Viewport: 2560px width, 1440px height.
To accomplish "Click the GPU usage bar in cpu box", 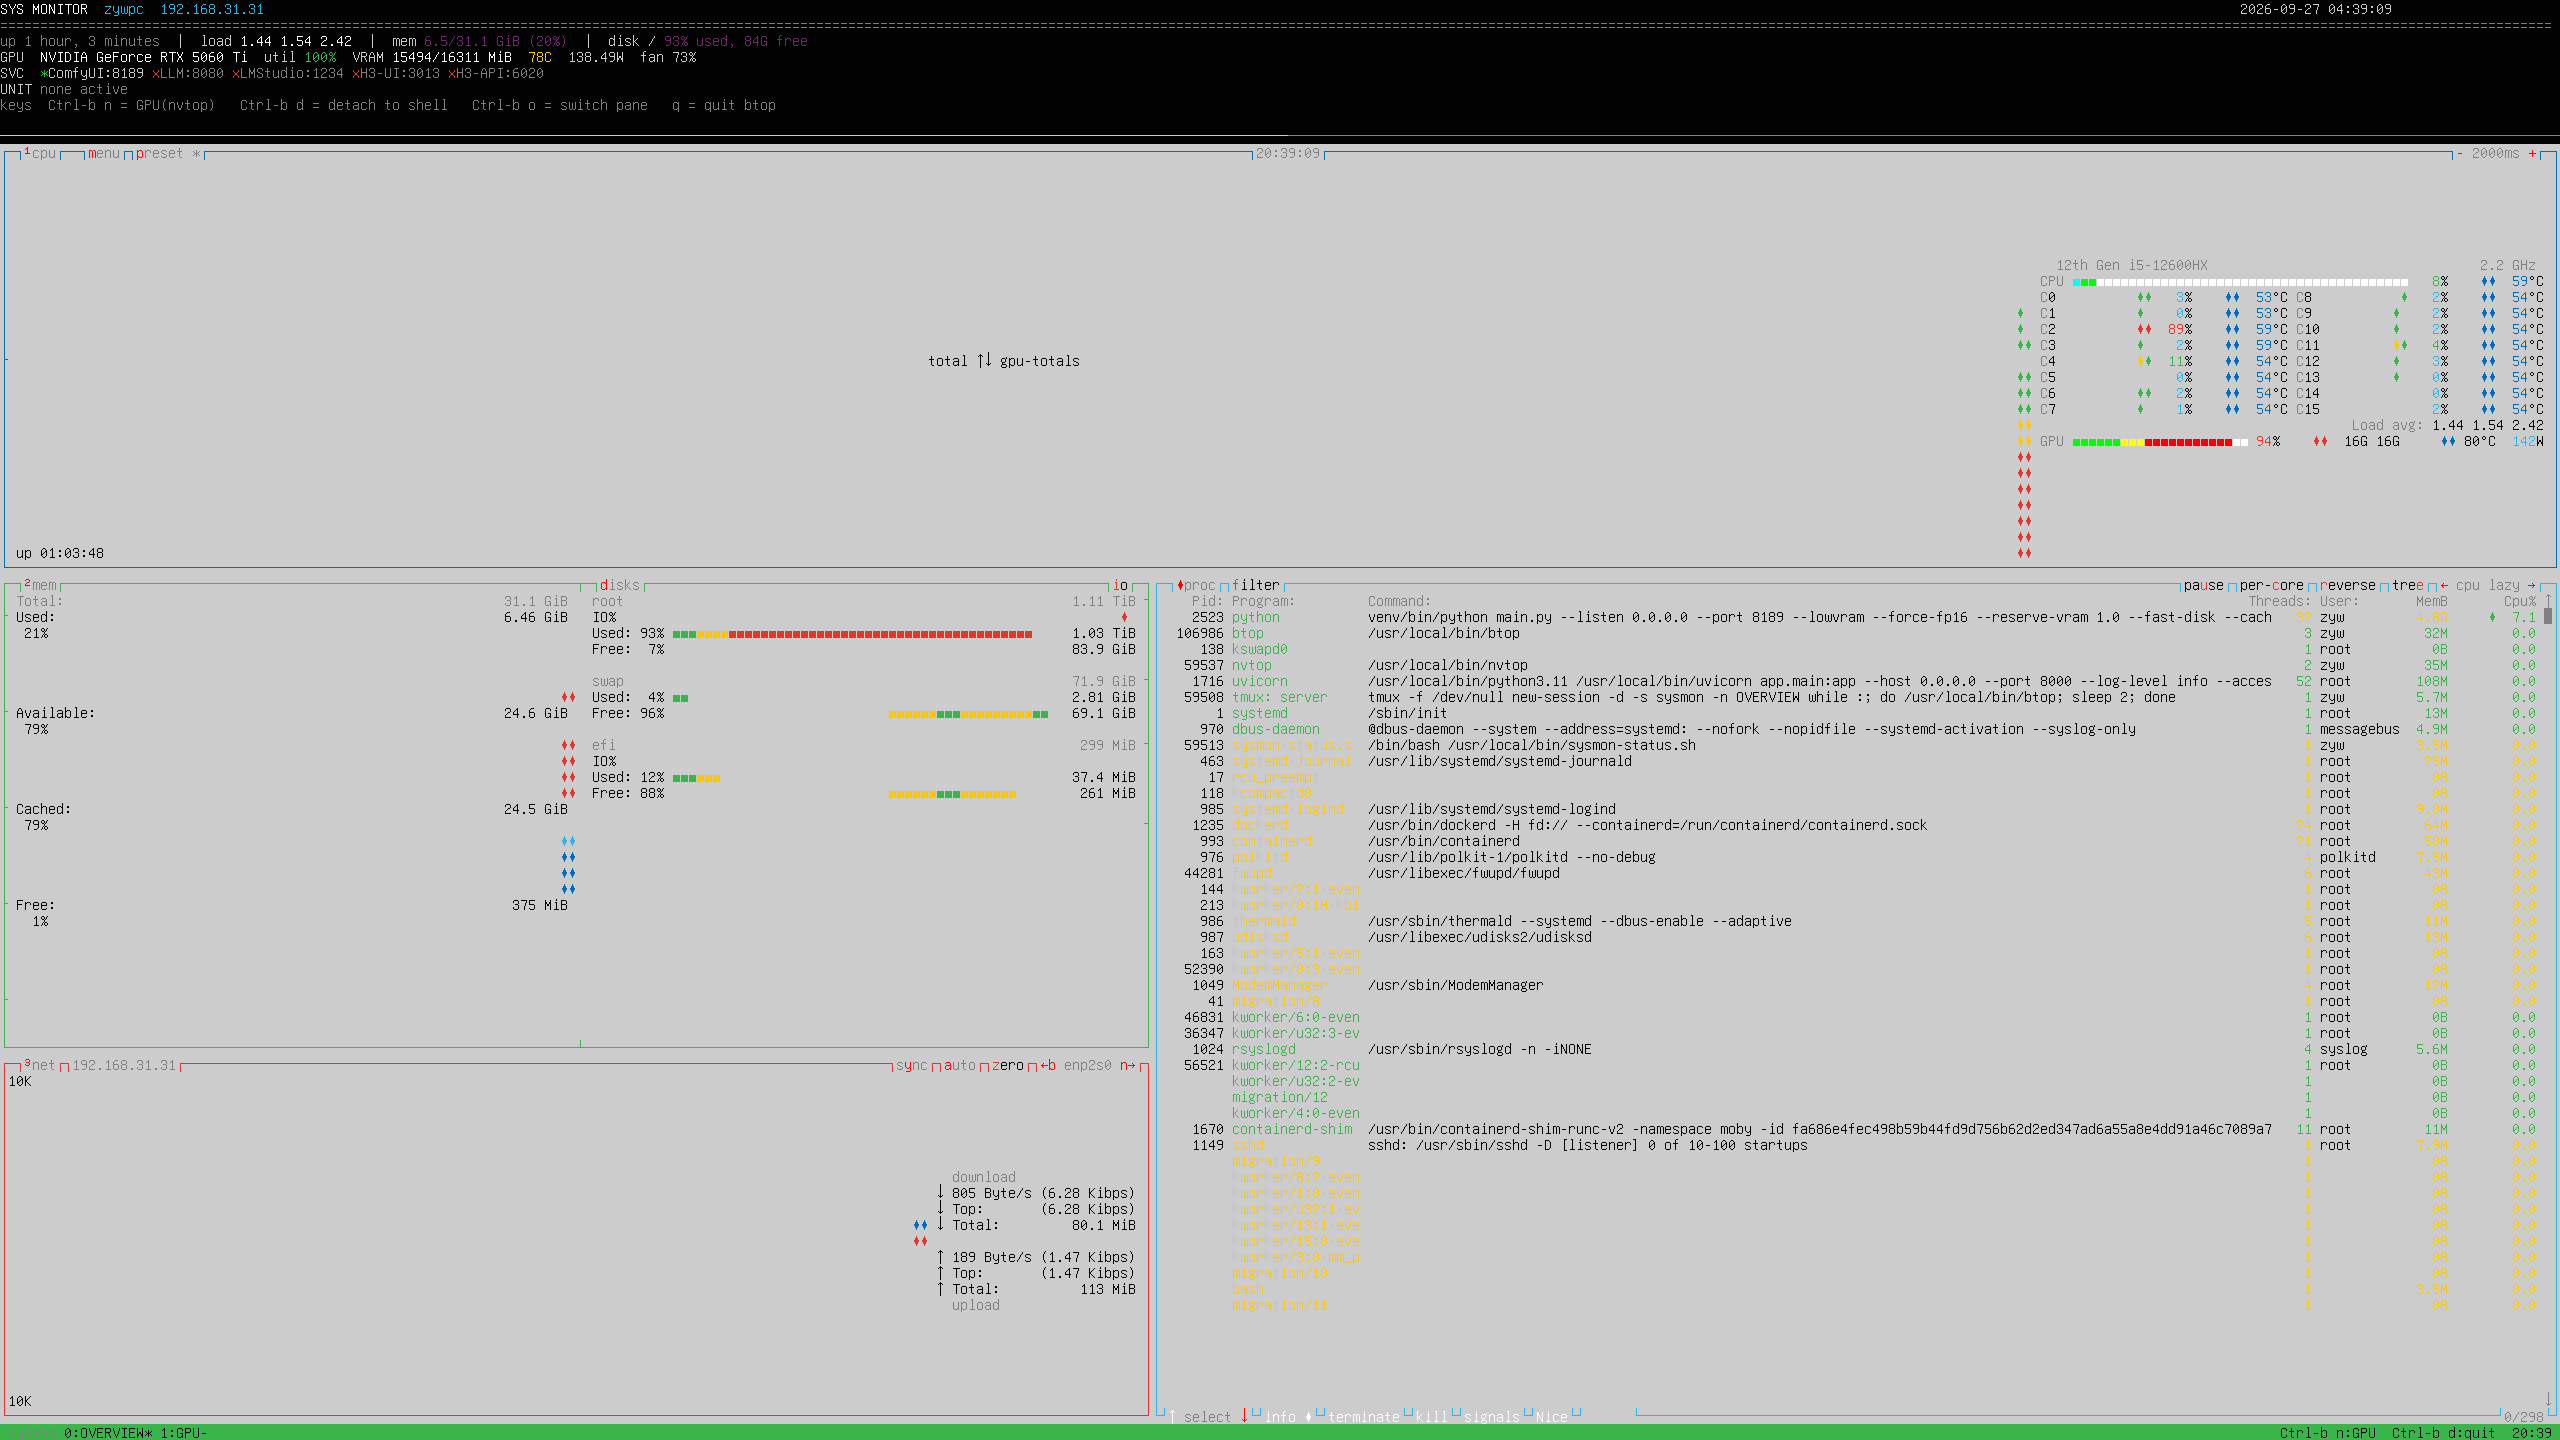I will click(2160, 441).
